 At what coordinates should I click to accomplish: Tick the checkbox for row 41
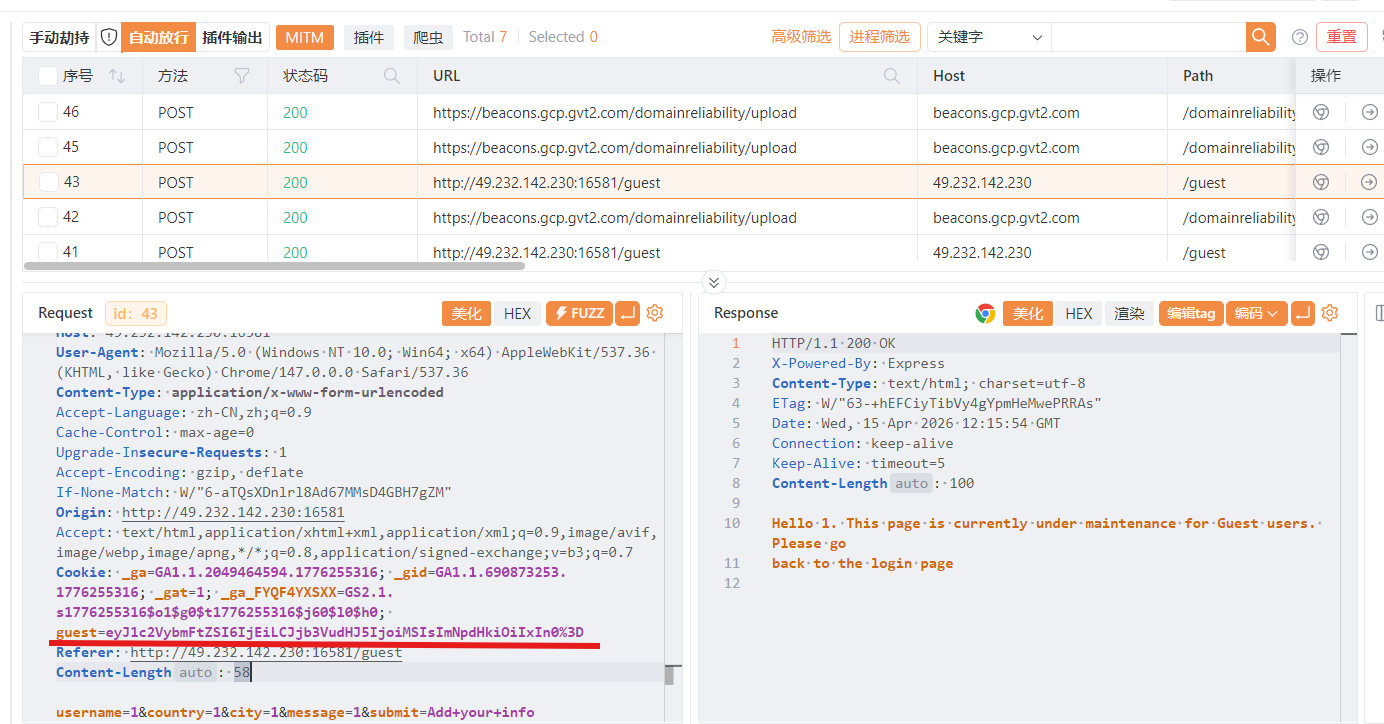click(48, 252)
